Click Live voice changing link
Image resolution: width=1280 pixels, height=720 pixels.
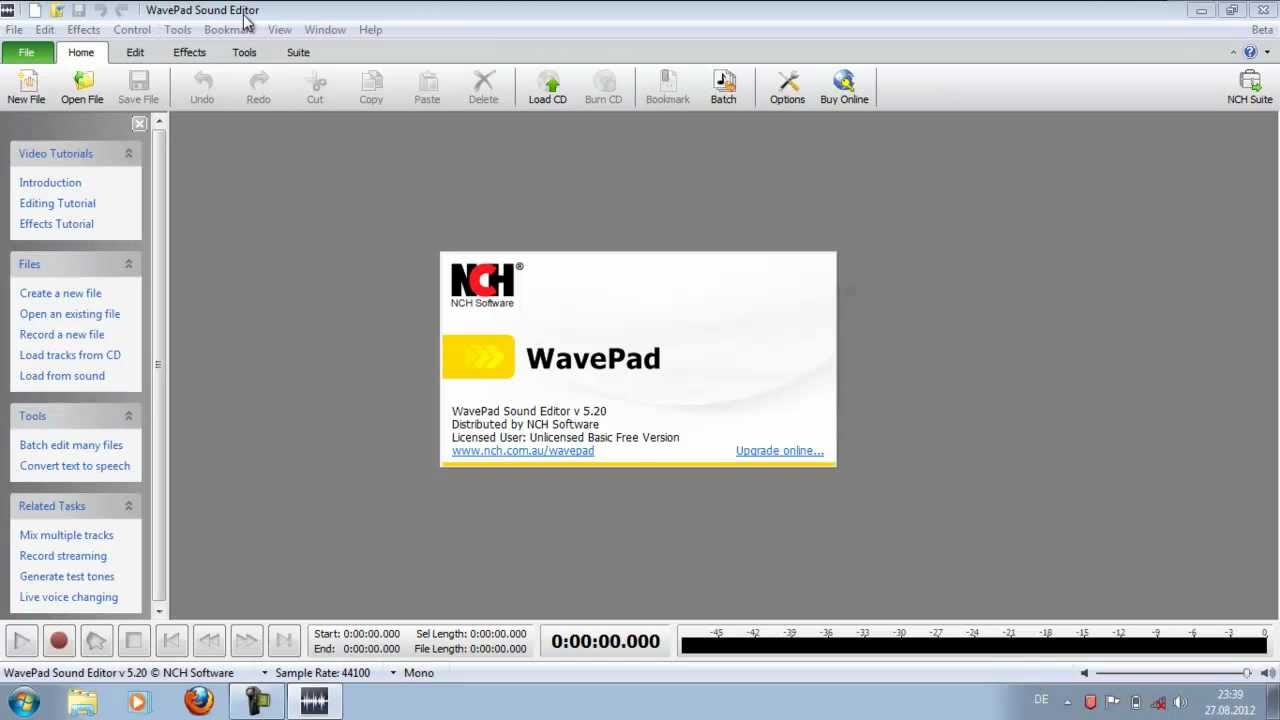click(x=68, y=597)
